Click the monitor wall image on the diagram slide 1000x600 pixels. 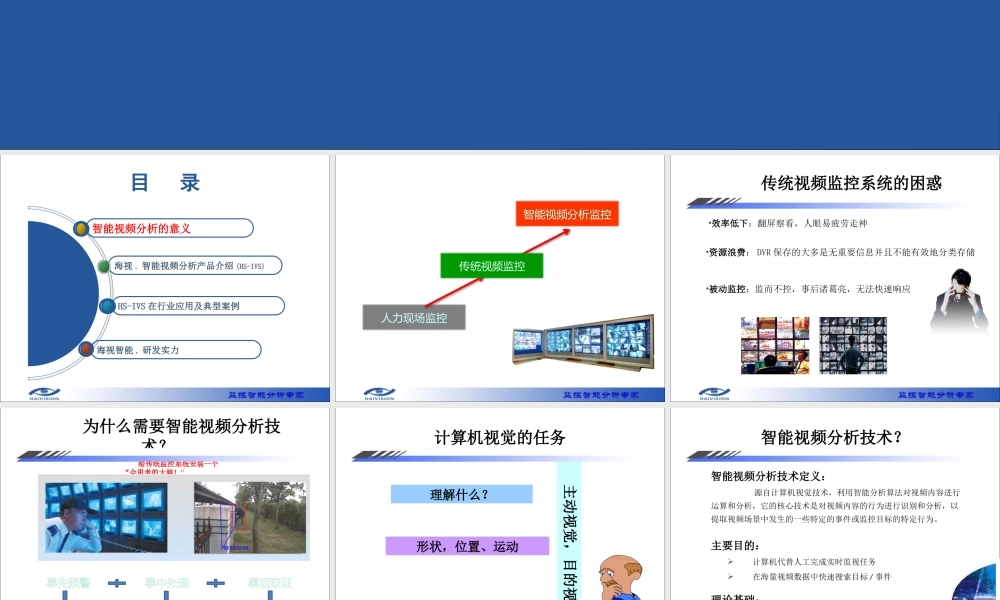pyautogui.click(x=584, y=342)
